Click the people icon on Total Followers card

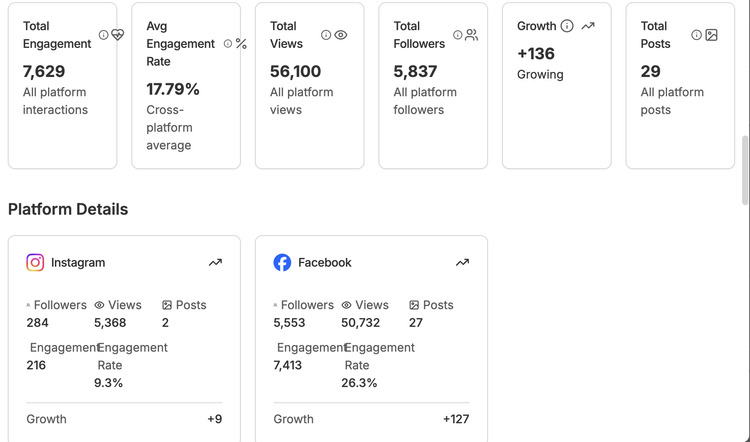472,35
